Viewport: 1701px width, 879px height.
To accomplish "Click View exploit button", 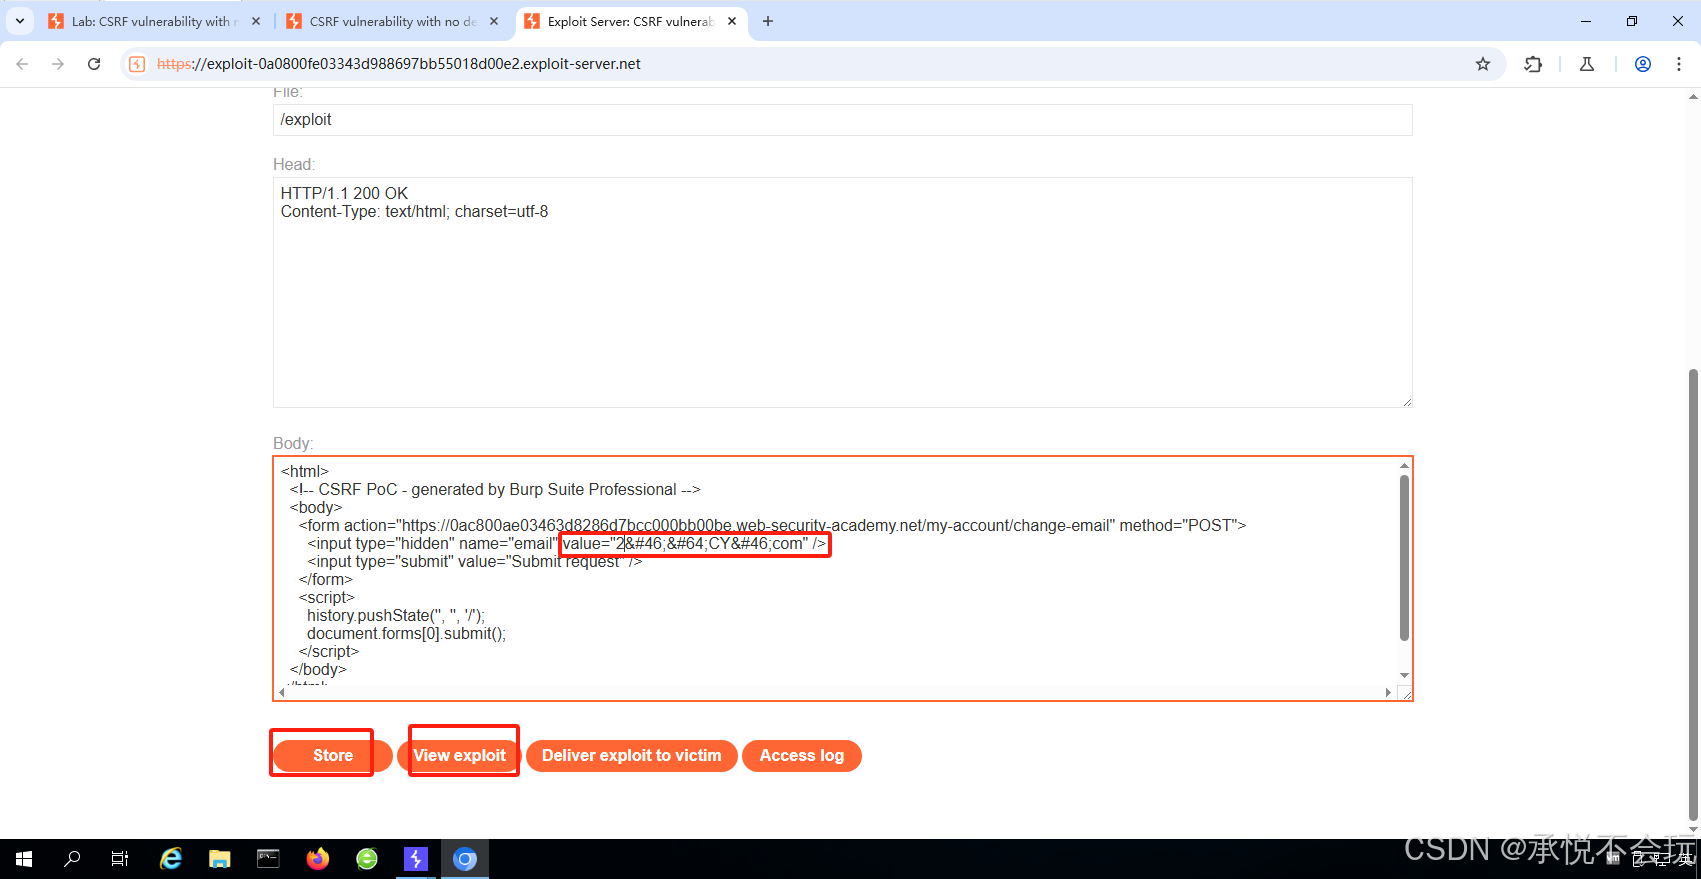I will point(459,756).
